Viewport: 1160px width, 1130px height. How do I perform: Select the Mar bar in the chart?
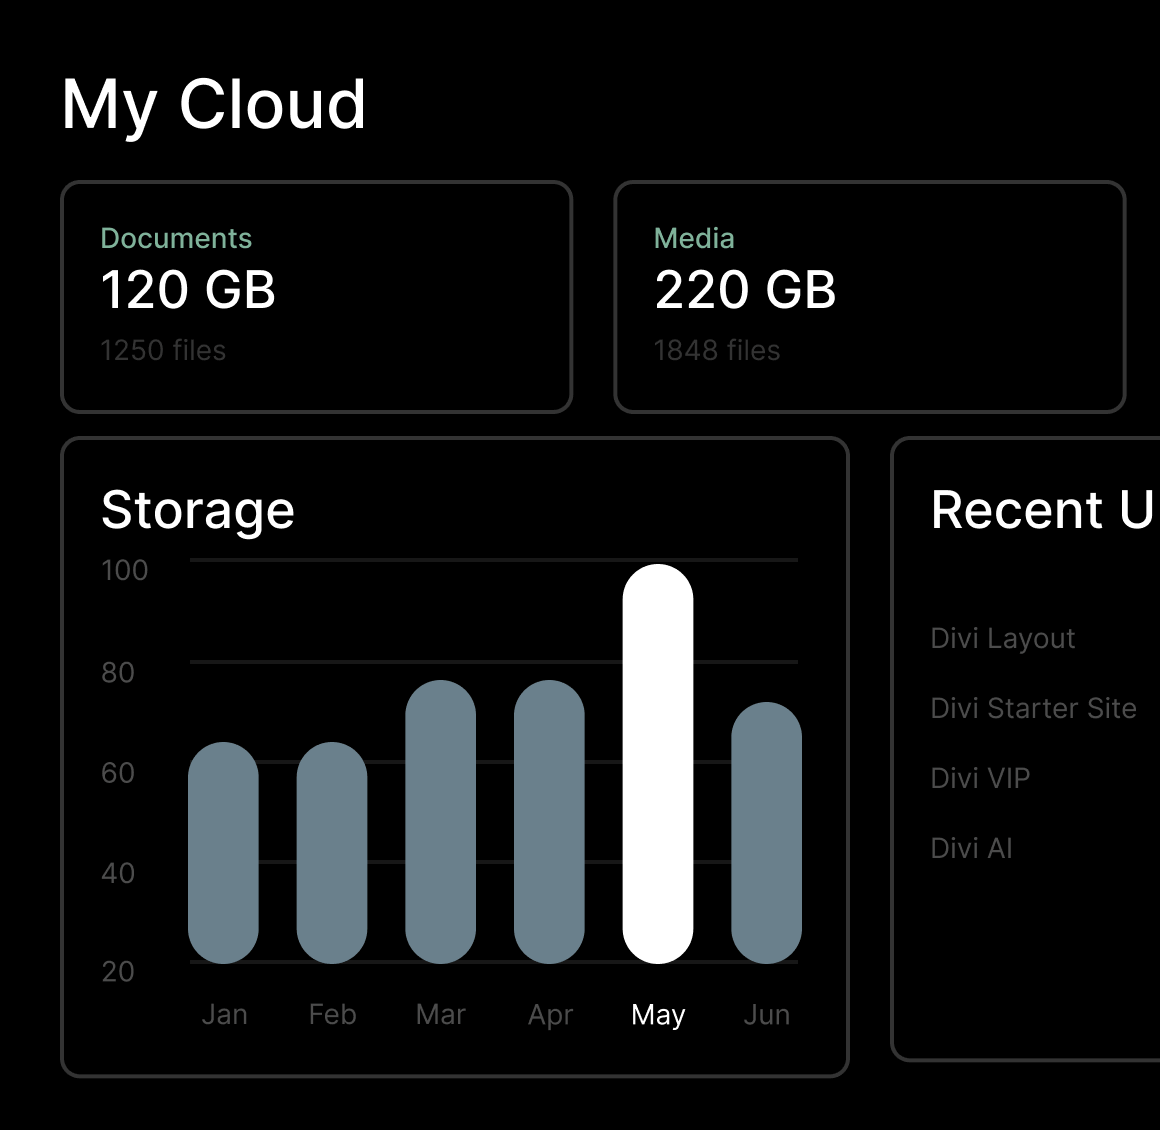pos(440,822)
